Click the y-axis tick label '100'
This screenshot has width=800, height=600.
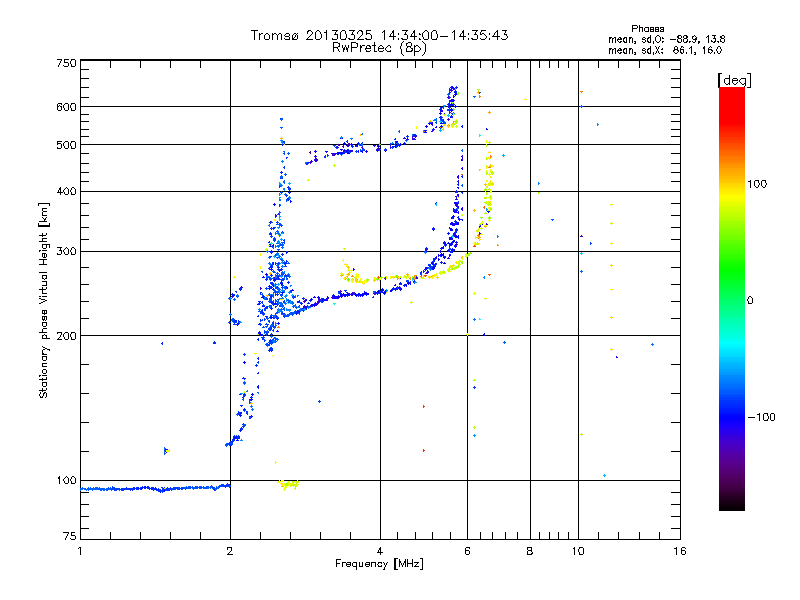tap(66, 480)
